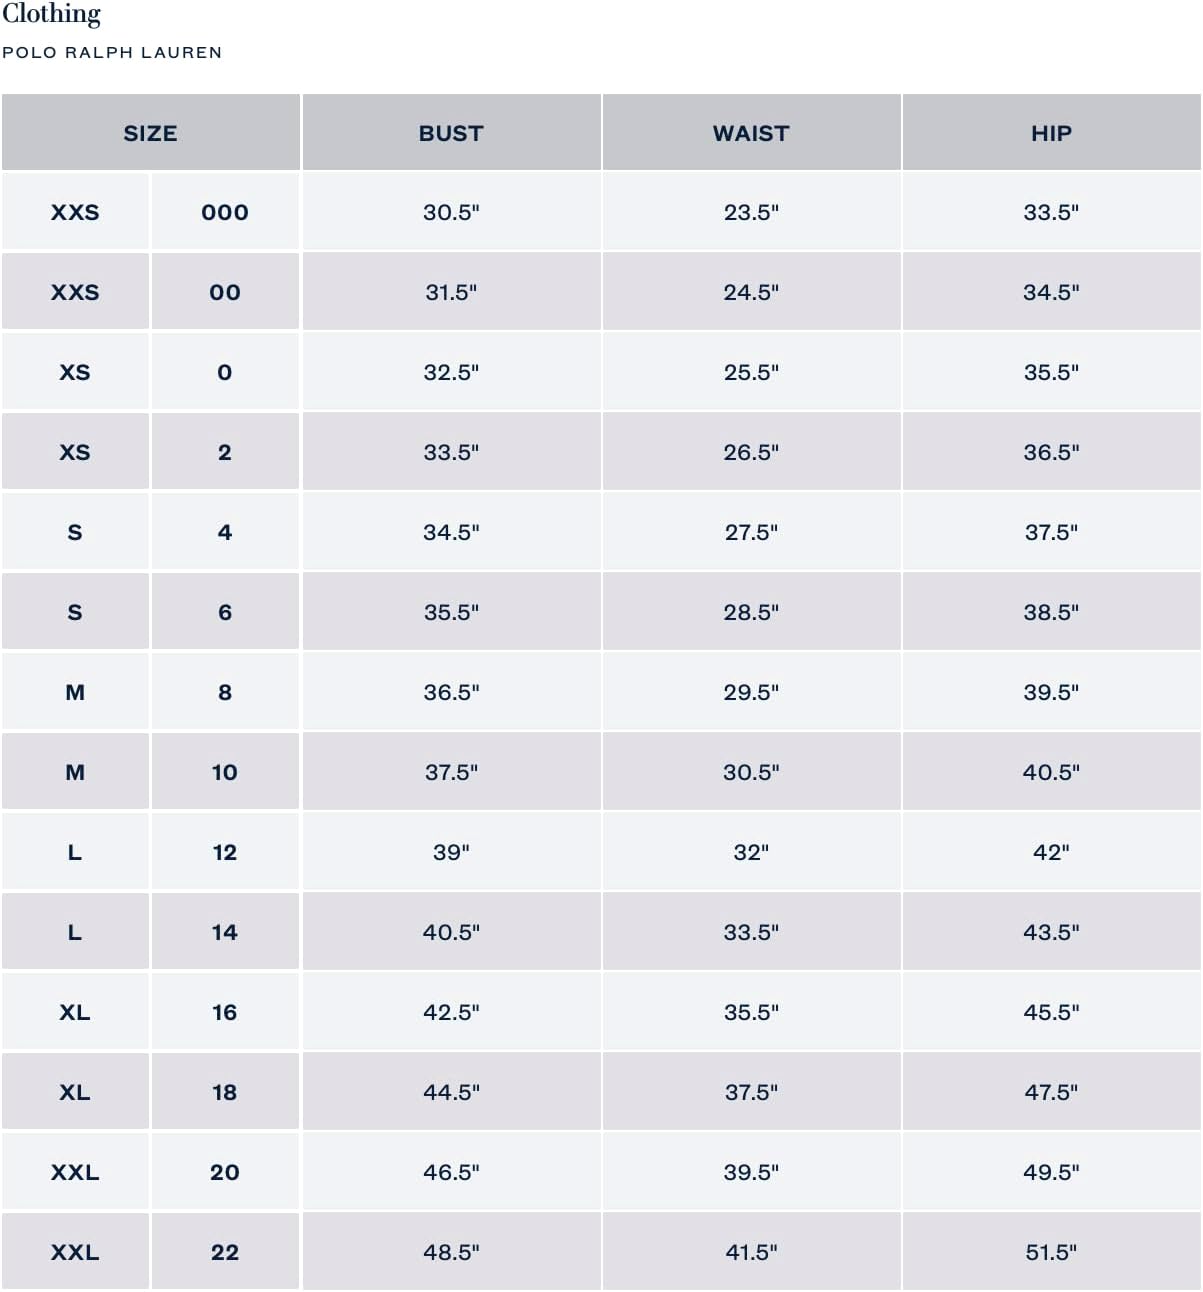Click waist measurement 26.5" for size 2

(751, 452)
